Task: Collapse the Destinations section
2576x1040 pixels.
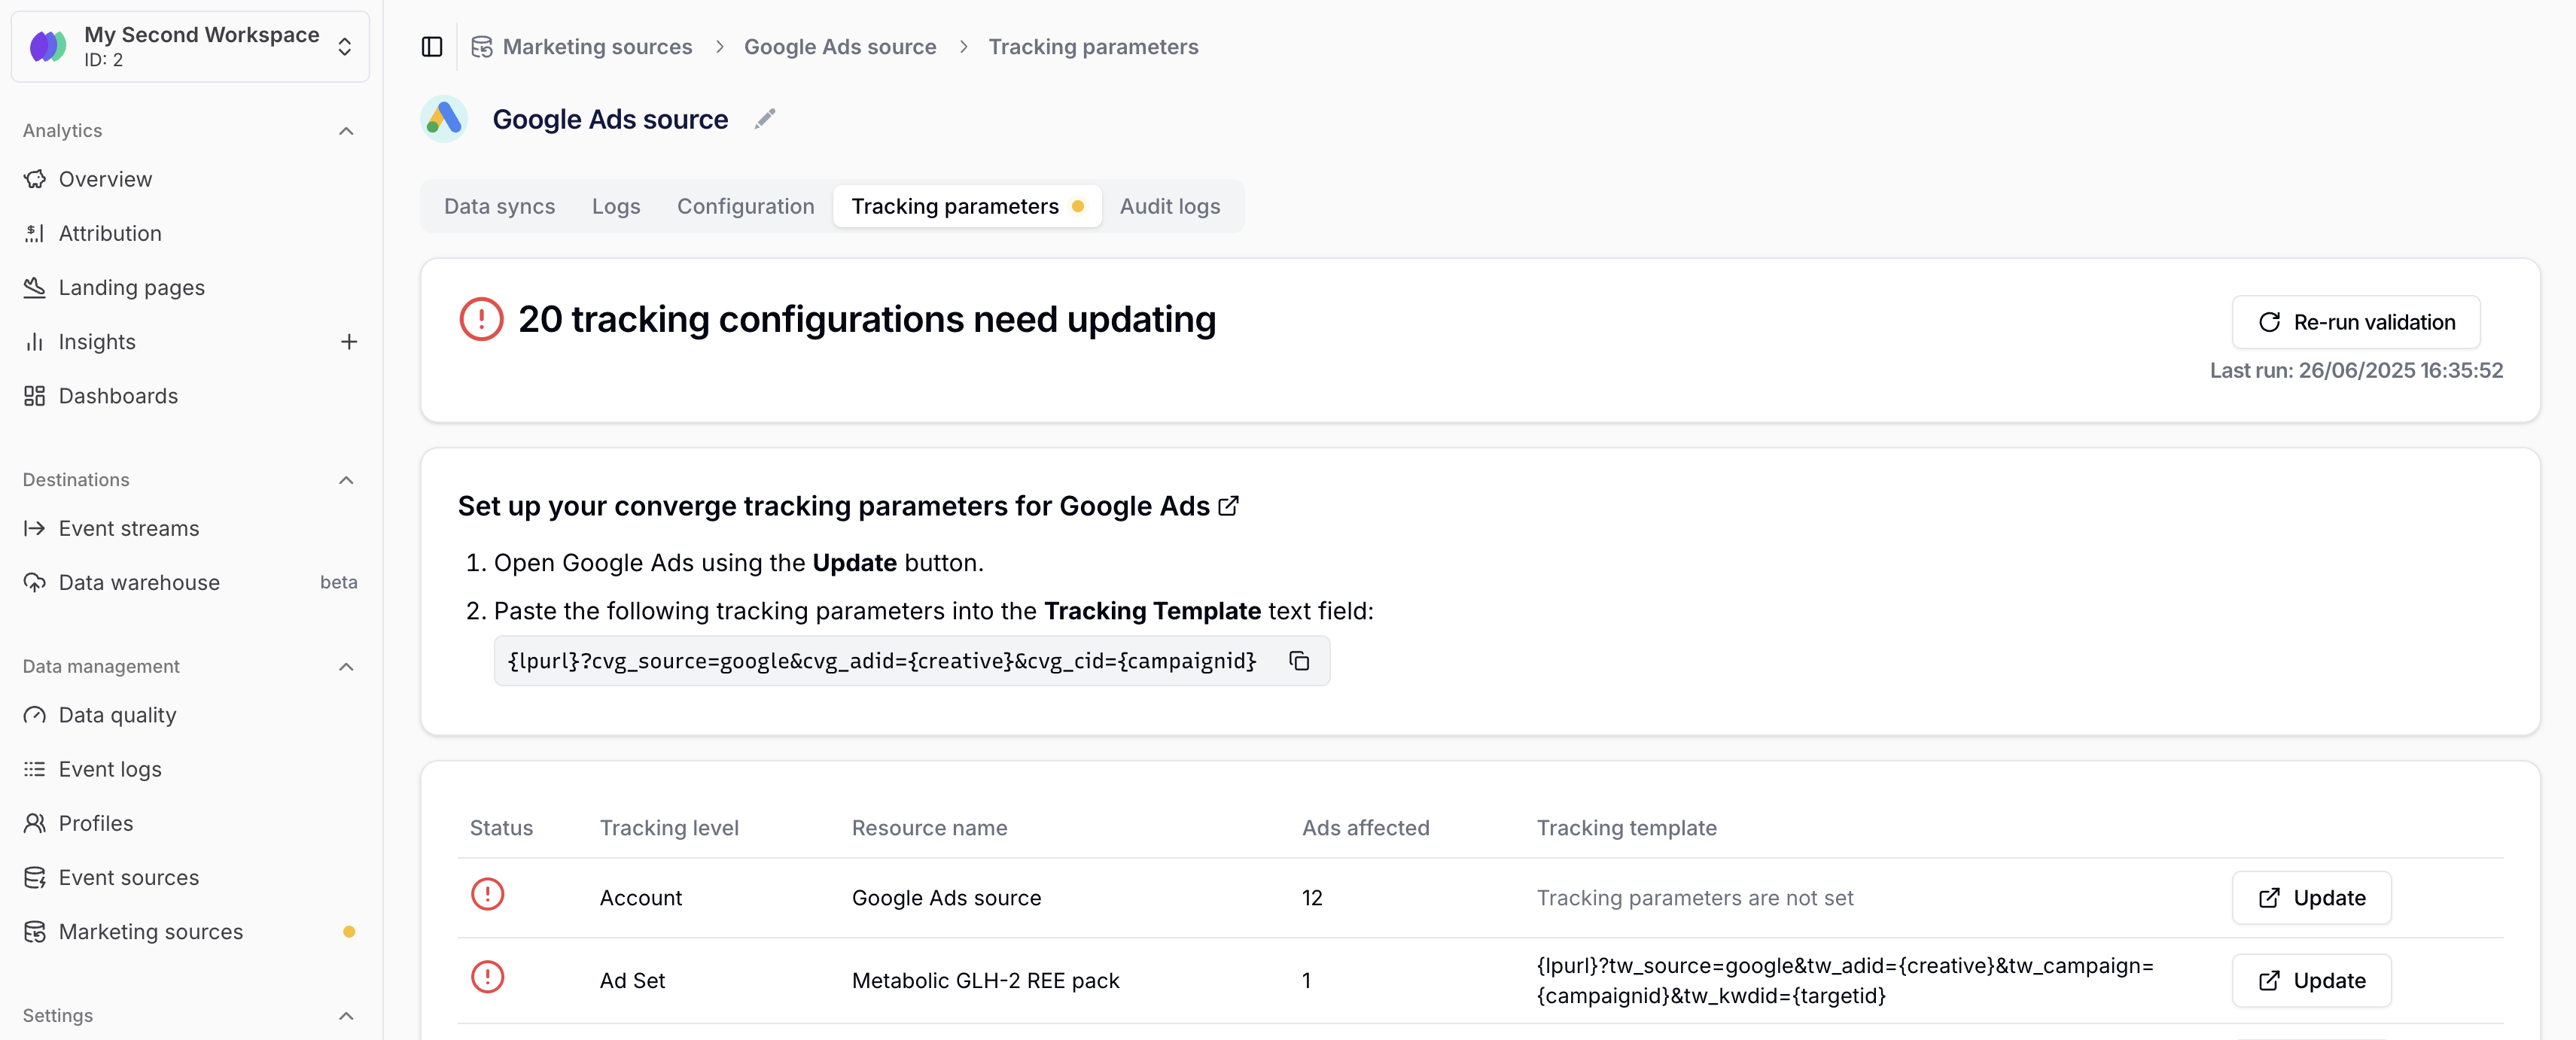Action: (346, 480)
